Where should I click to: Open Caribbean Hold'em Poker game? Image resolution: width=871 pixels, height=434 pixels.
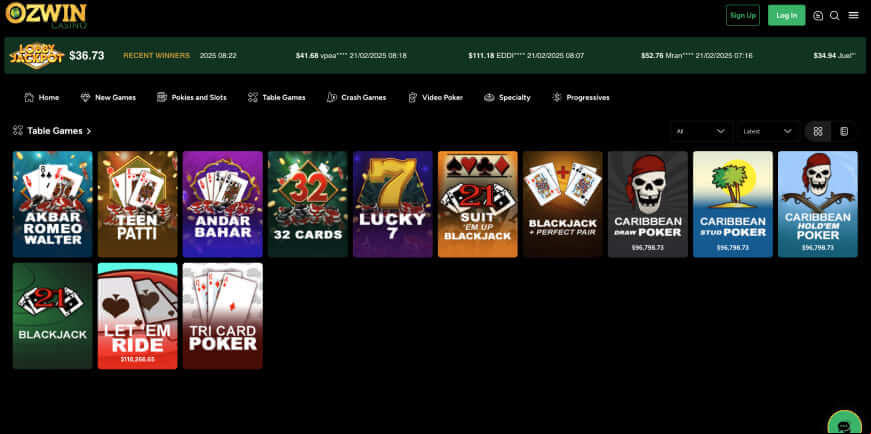(x=818, y=204)
